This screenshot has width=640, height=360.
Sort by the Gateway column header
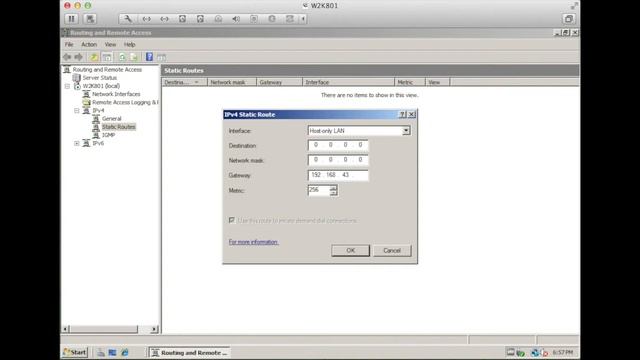coord(280,82)
